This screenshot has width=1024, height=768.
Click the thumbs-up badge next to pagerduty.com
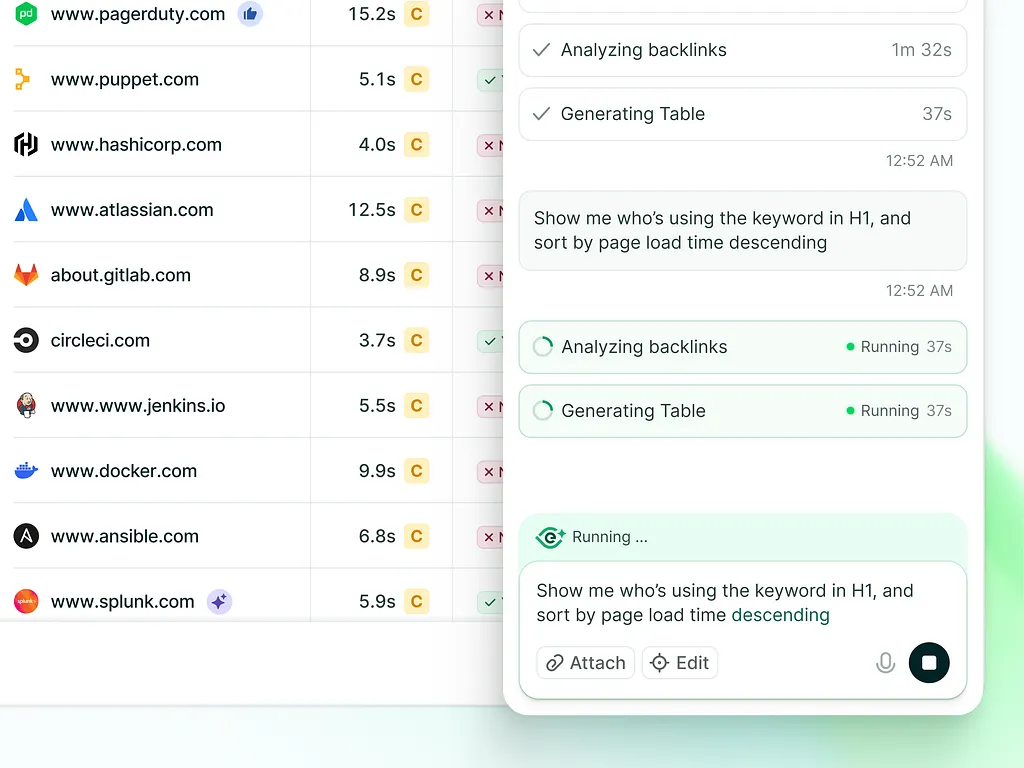pyautogui.click(x=250, y=14)
